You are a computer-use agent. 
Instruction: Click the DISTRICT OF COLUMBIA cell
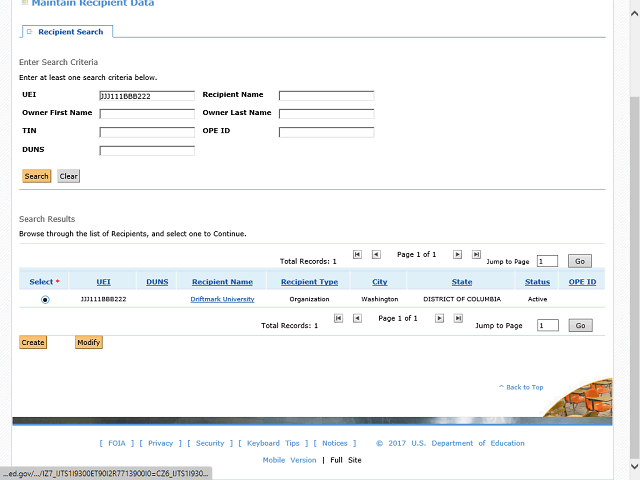click(462, 299)
